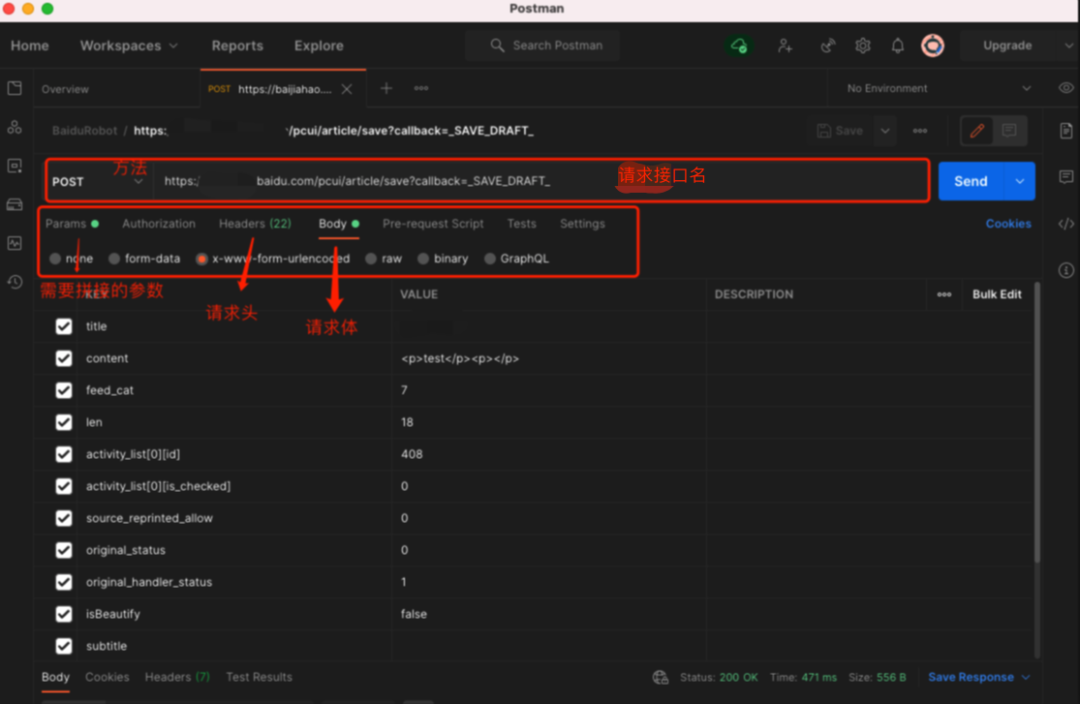1080x704 pixels.
Task: Switch to the Headers (22) tab
Action: [x=255, y=224]
